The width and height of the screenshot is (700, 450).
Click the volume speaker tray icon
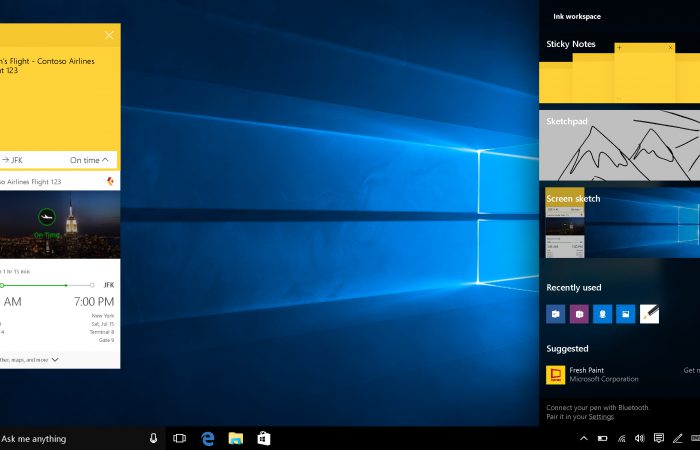click(640, 438)
